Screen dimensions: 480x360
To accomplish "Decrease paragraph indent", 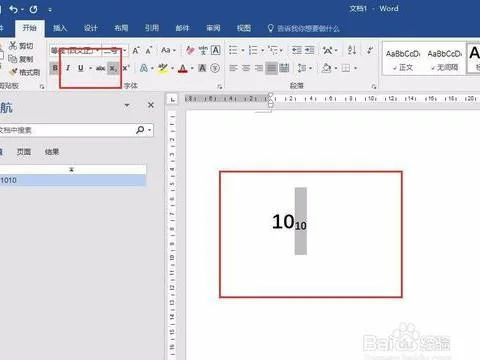I will [297, 50].
